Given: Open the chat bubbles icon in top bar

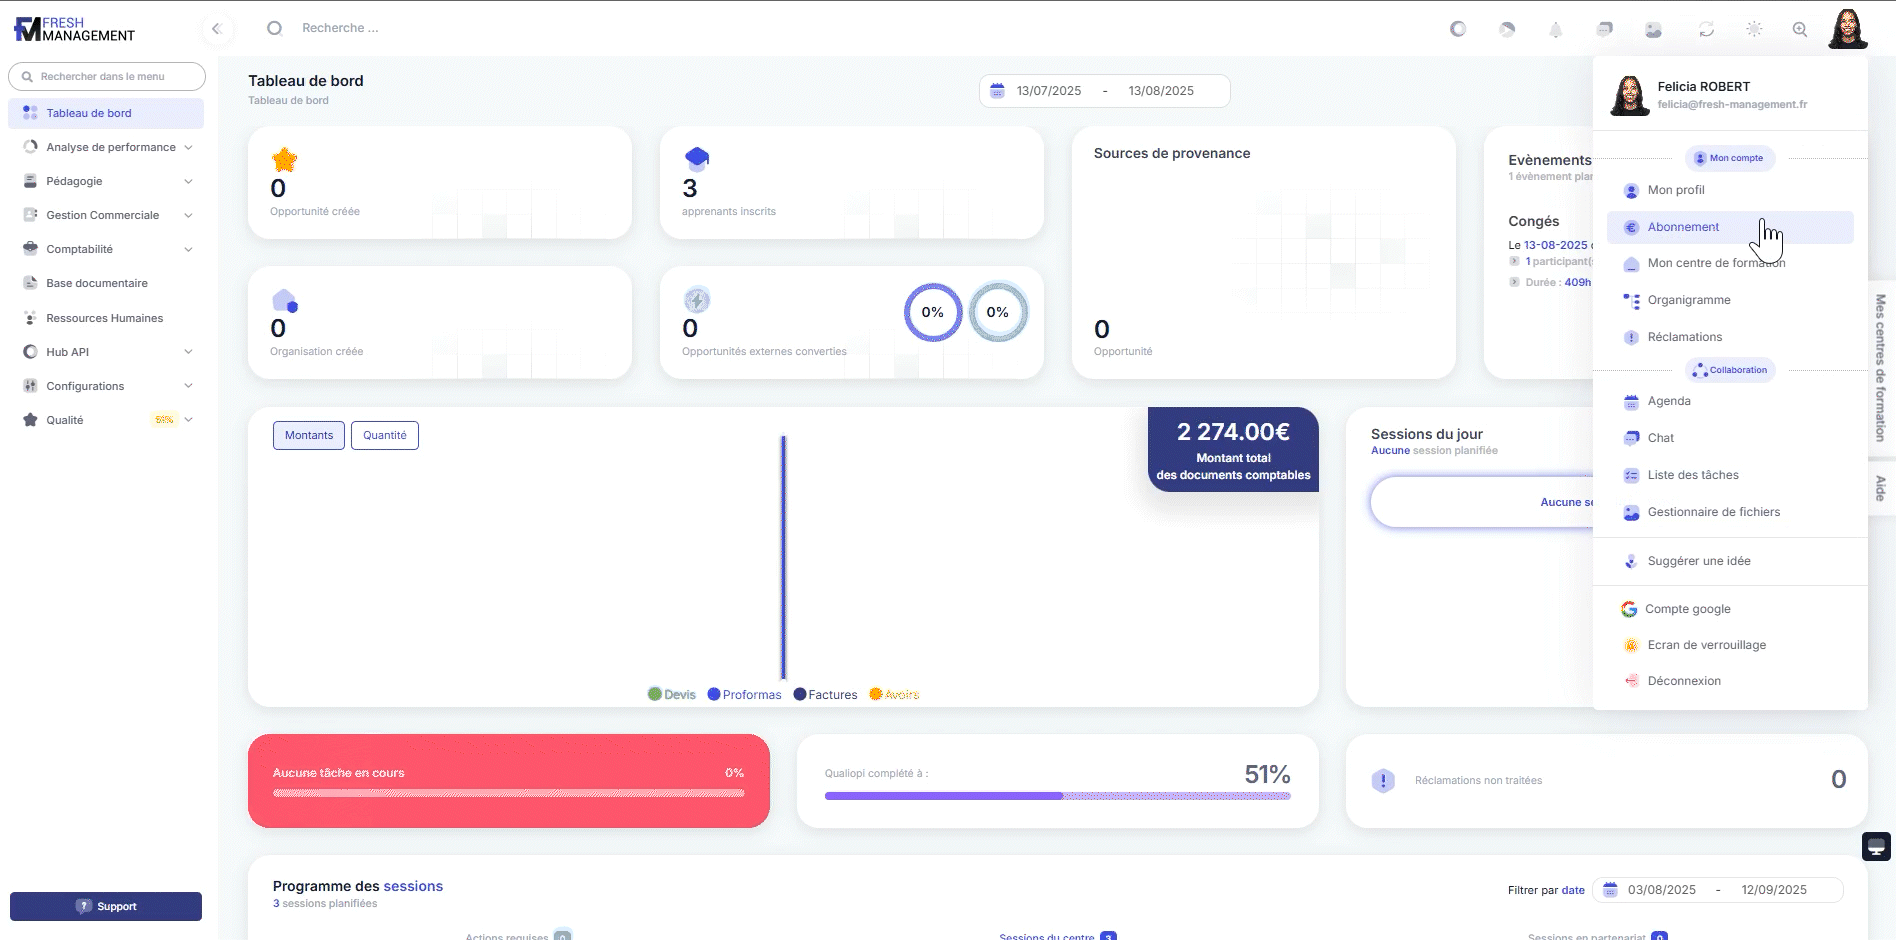Looking at the screenshot, I should tap(1605, 30).
